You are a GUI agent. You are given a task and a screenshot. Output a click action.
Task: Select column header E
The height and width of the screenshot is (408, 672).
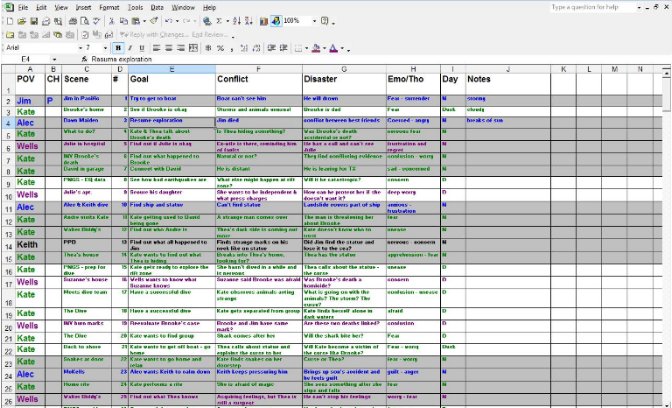pos(170,69)
